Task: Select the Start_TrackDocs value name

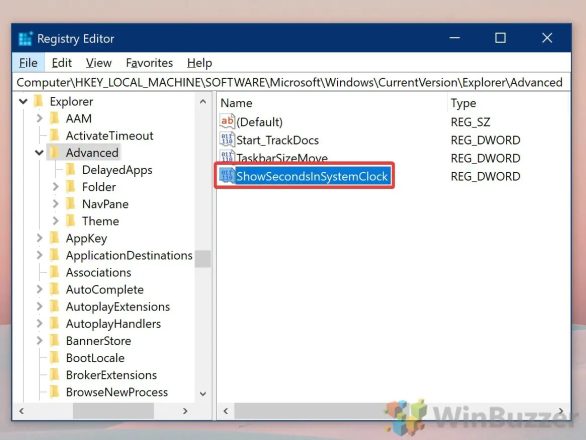Action: pyautogui.click(x=277, y=140)
